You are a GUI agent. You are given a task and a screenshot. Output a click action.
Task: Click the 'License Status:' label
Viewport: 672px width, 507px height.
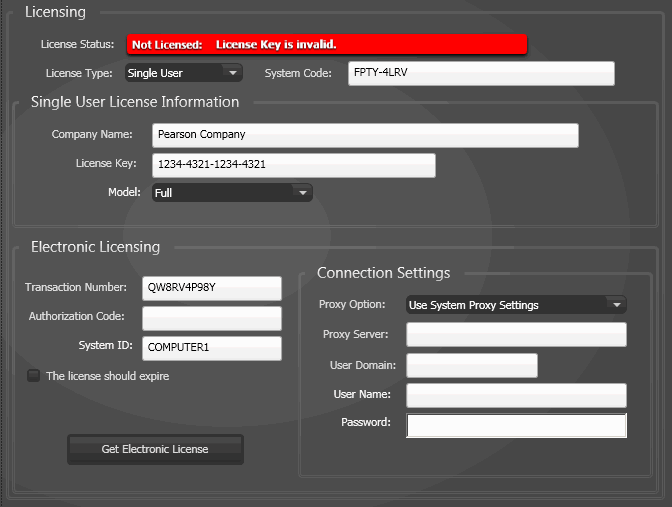[x=78, y=44]
